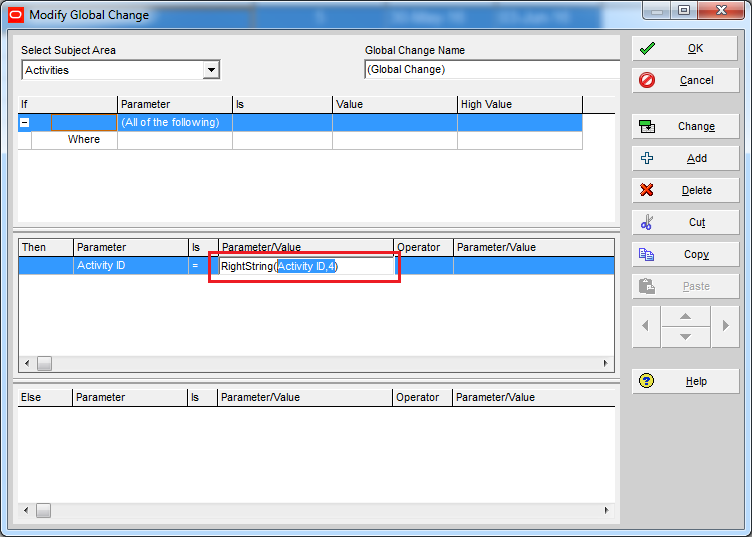Open the Select Subject Area dropdown
Screen dimensions: 752x537
pyautogui.click(x=210, y=70)
